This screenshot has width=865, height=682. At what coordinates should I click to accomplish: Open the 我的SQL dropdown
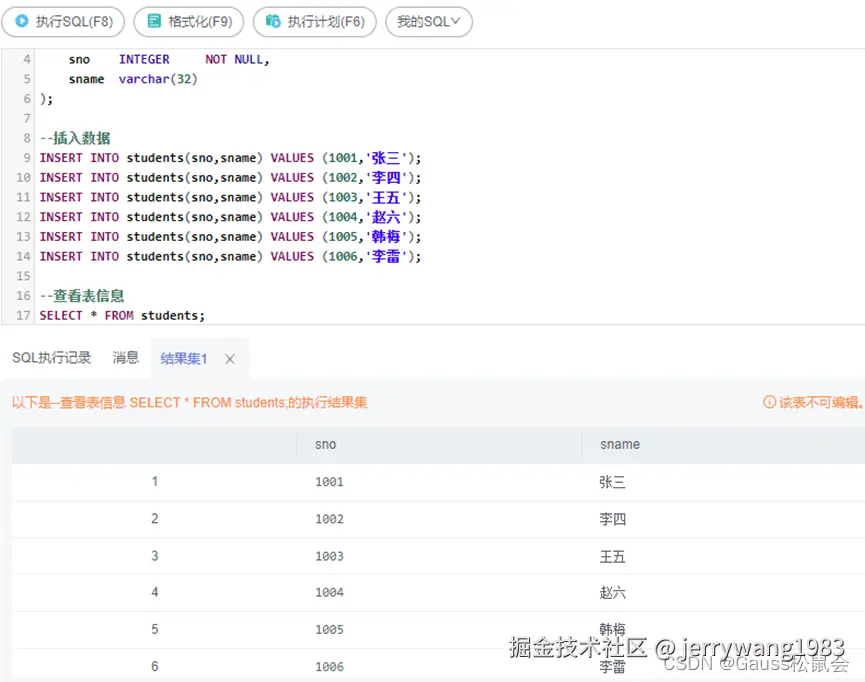(x=429, y=22)
